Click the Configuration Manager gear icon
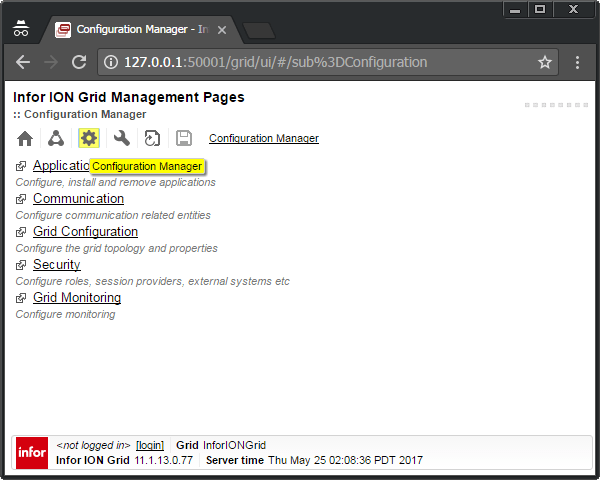The height and width of the screenshot is (480, 600). pos(89,139)
